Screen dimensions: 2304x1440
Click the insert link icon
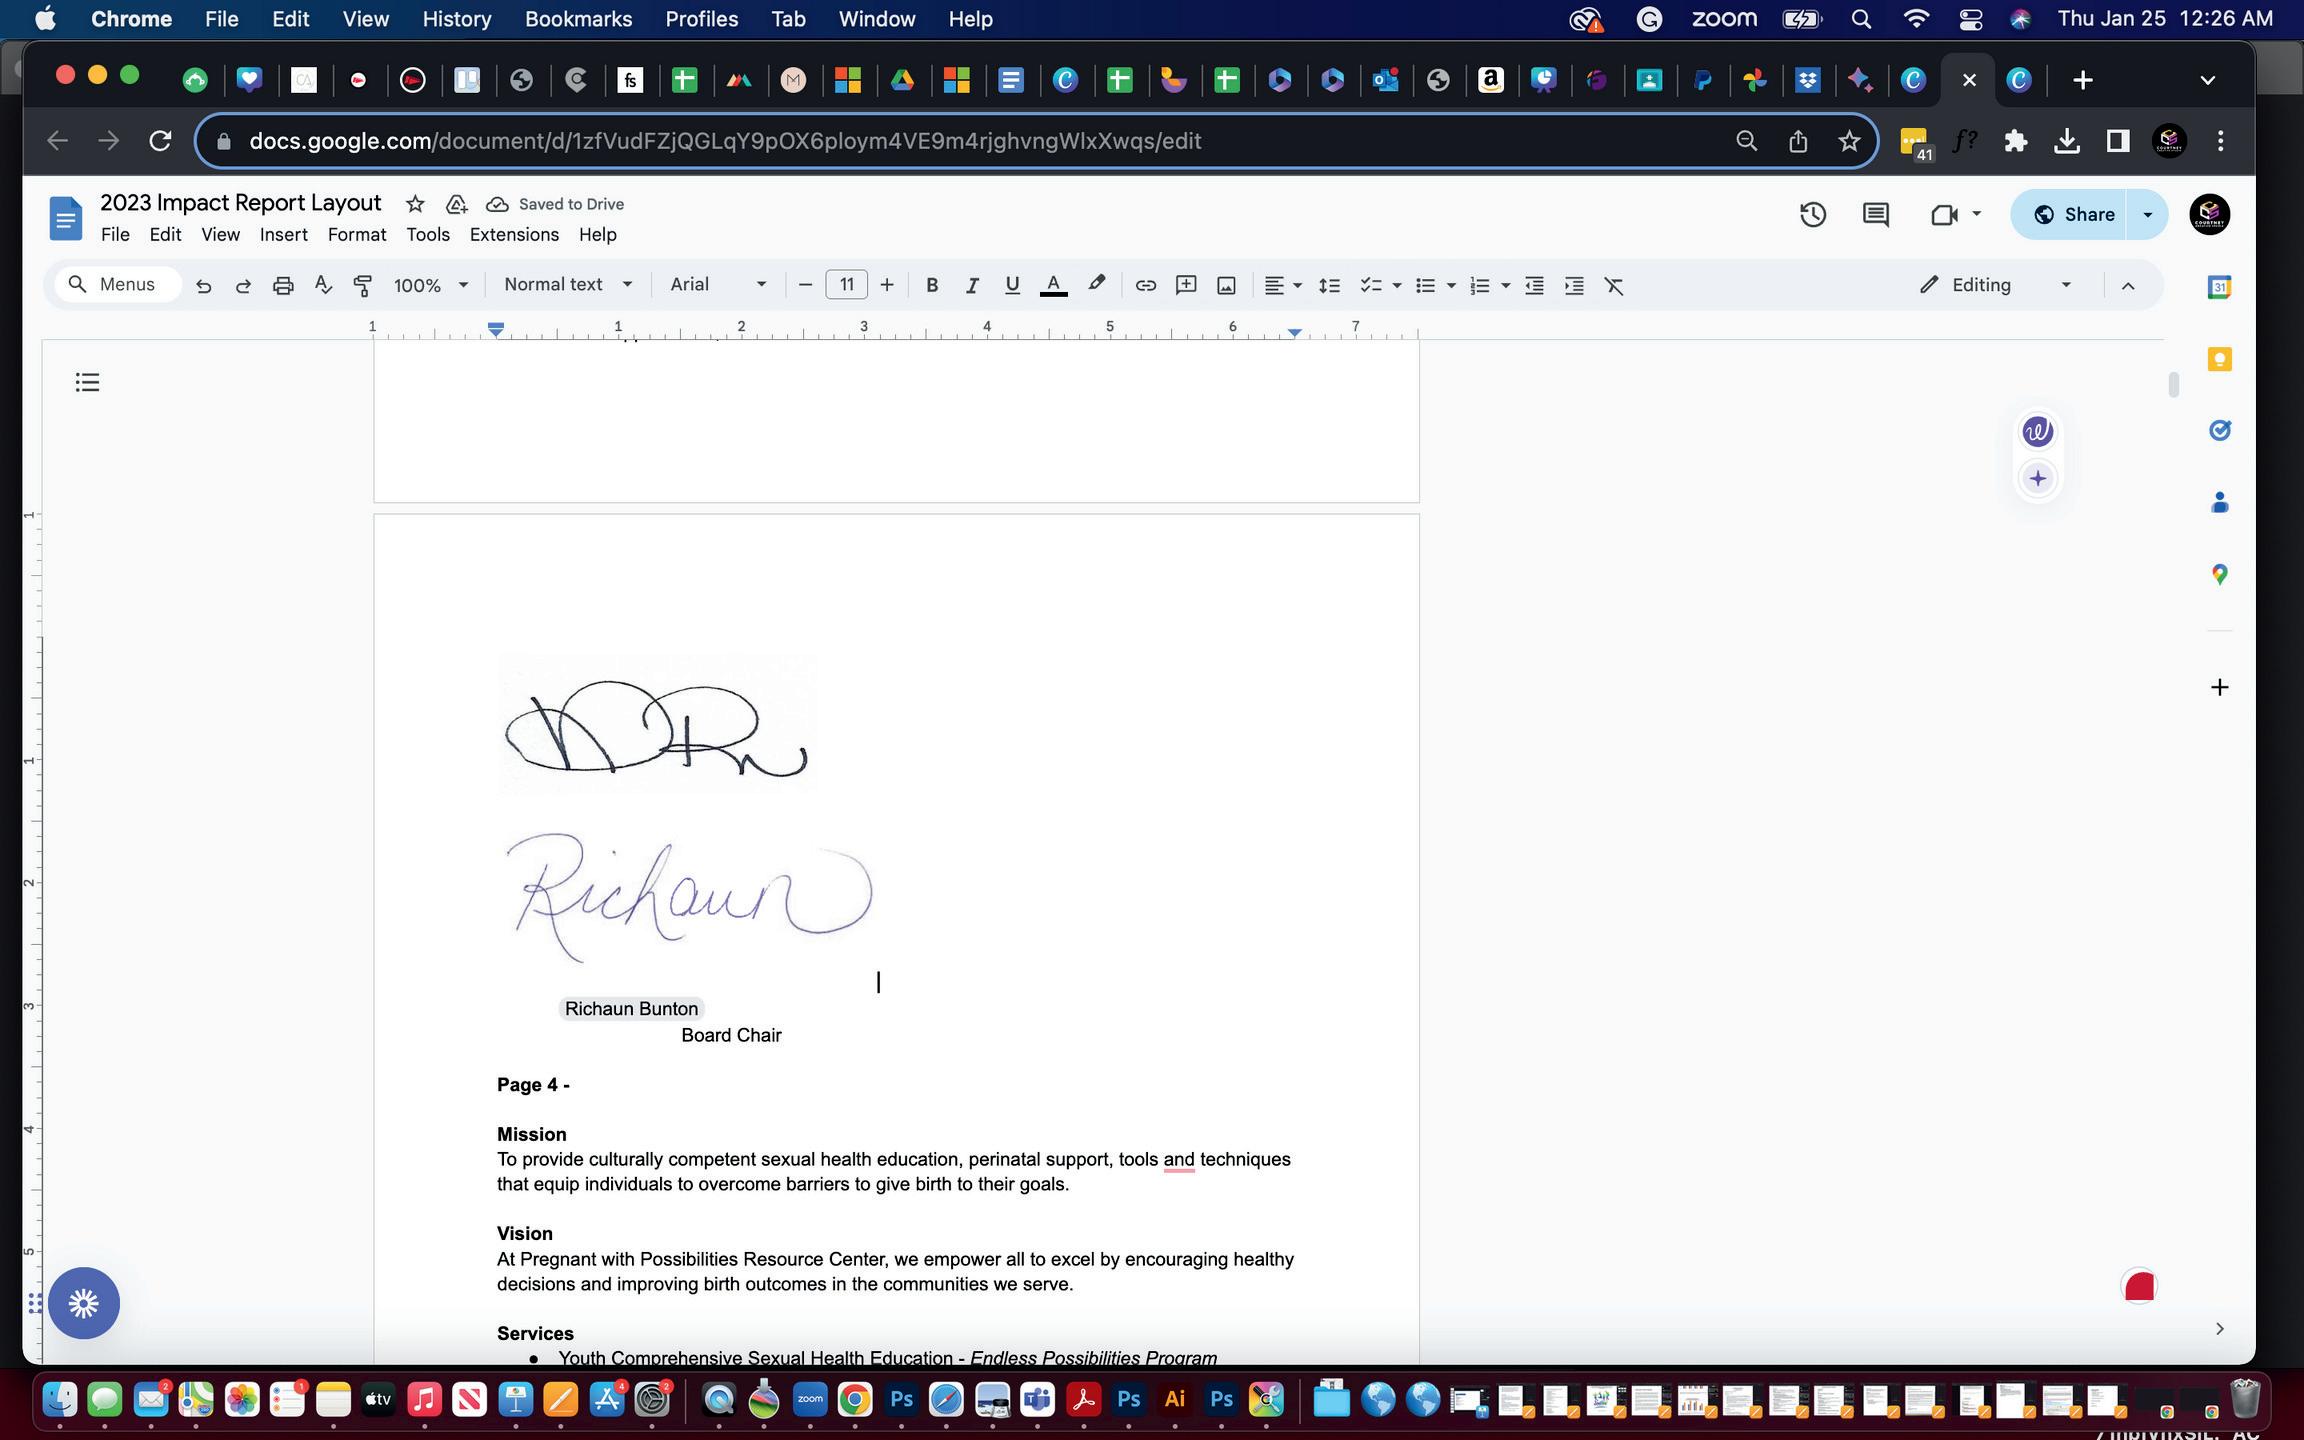click(1145, 285)
